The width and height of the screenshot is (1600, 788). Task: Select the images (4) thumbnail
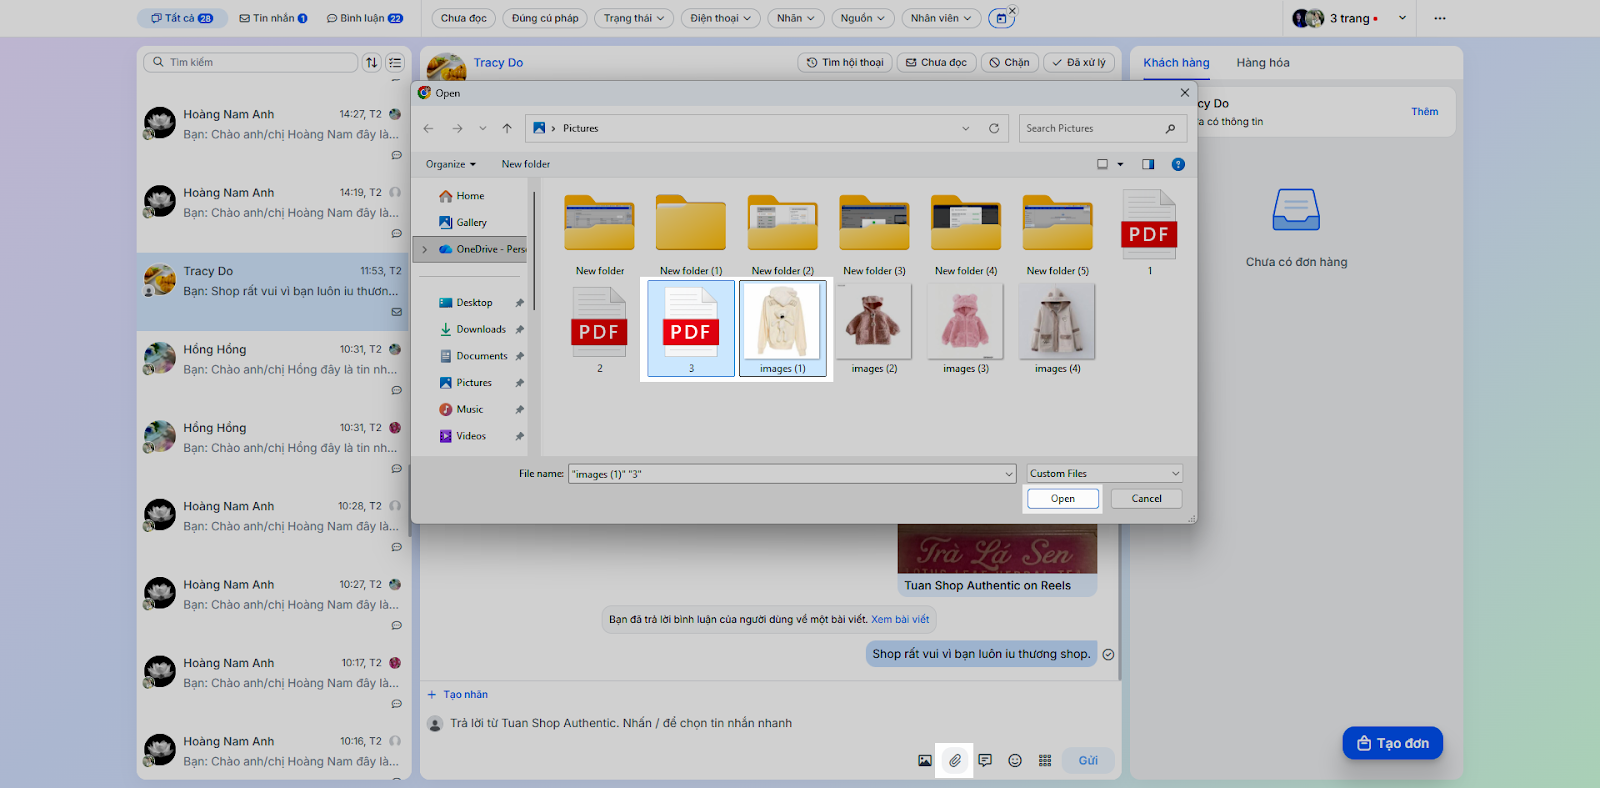pos(1058,330)
